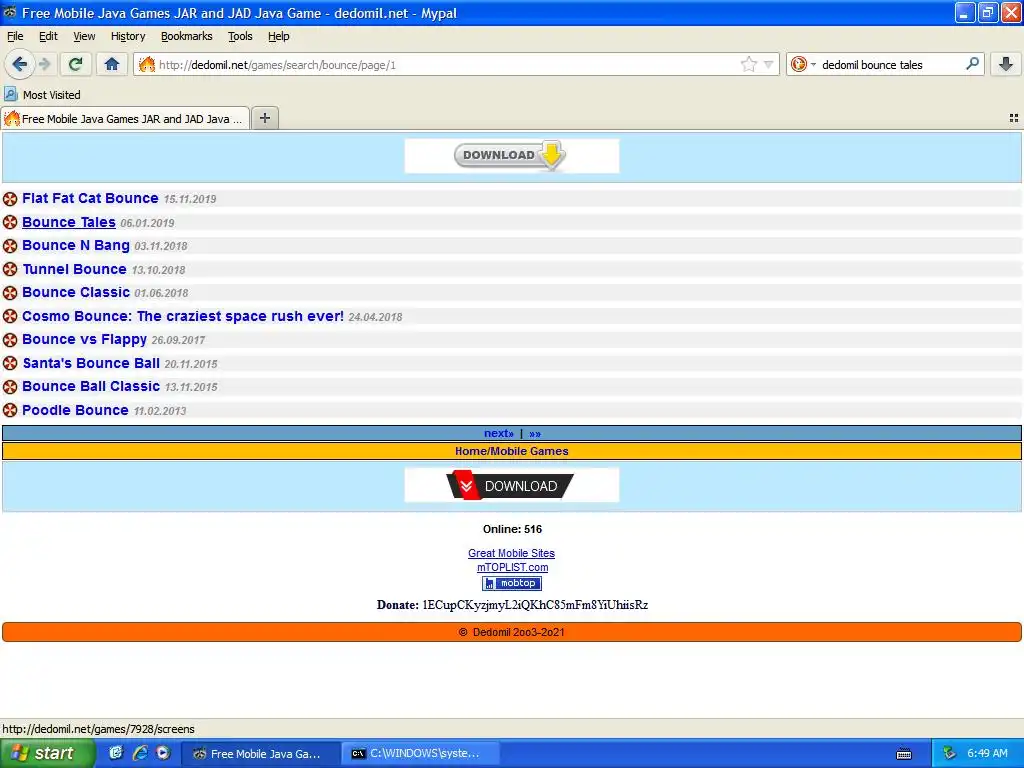
Task: Click ball icon beside Bounce Classic
Action: [x=10, y=293]
